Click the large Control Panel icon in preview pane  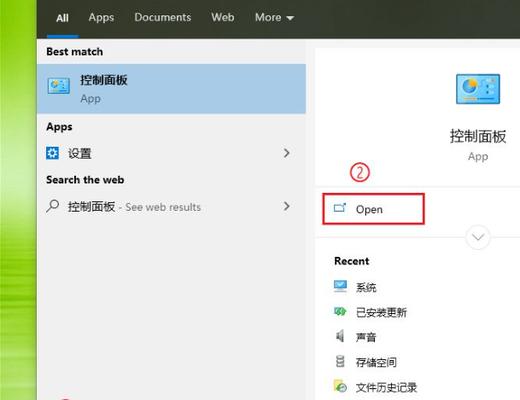tap(478, 89)
